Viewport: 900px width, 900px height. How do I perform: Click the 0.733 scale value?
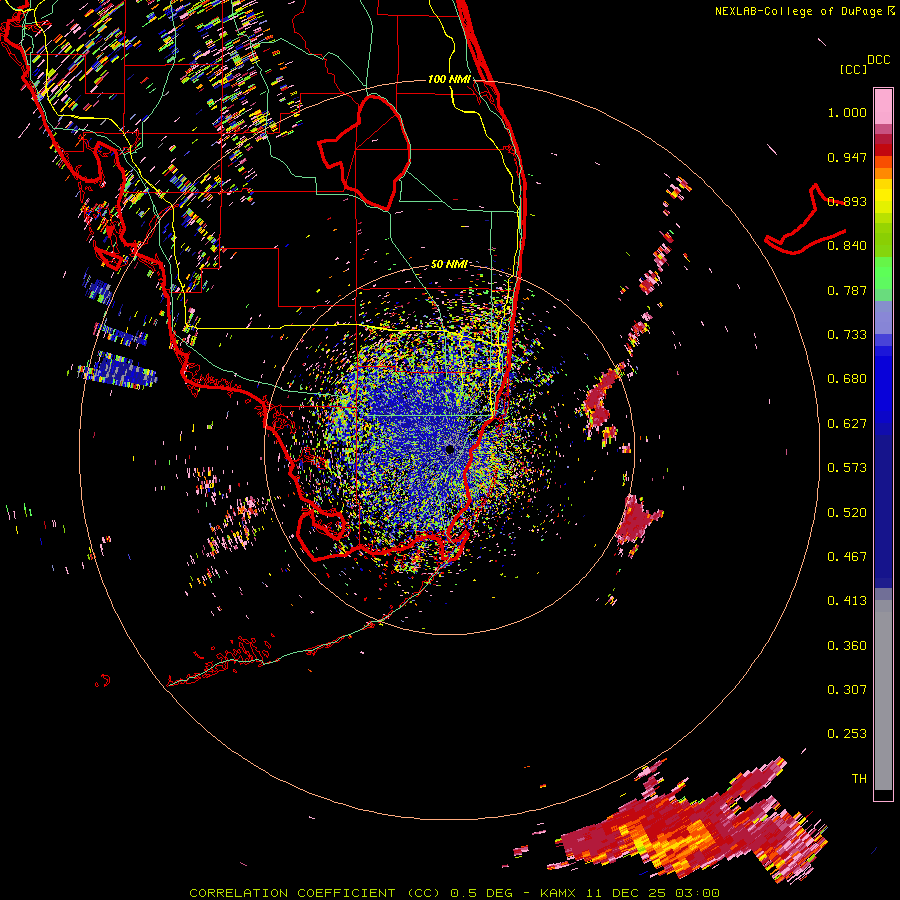coord(847,335)
